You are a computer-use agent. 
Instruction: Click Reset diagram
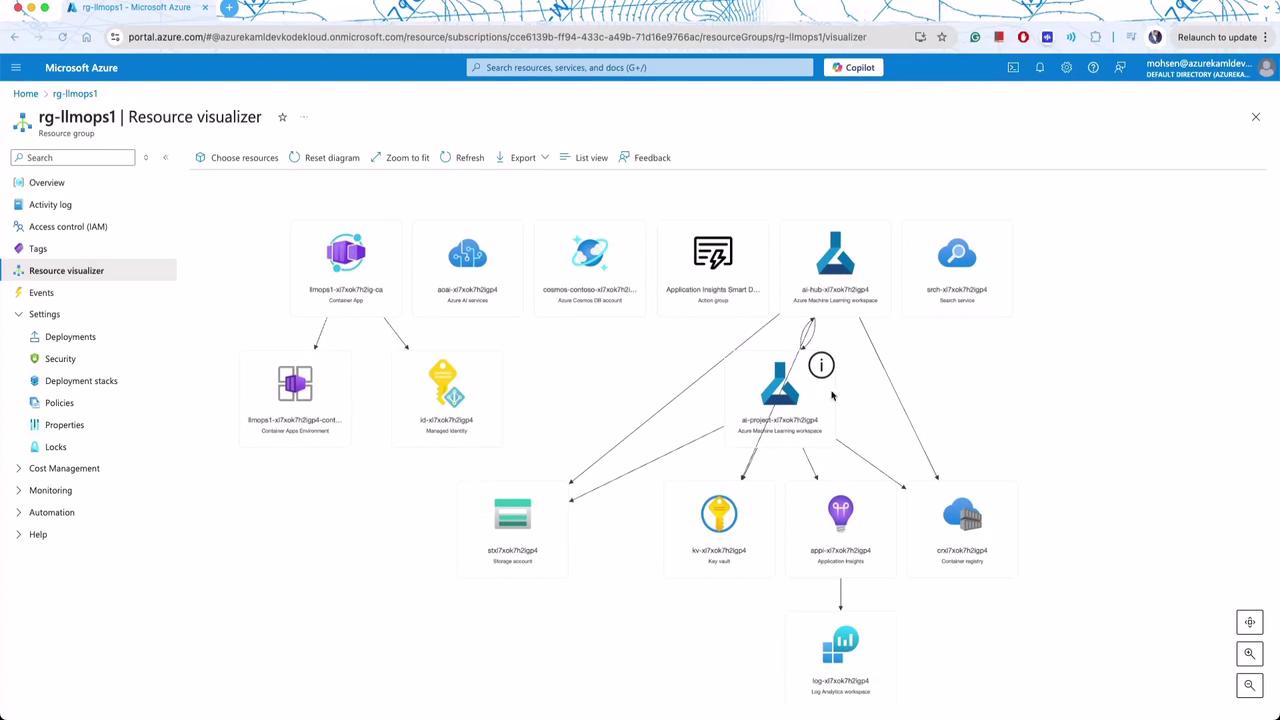(x=324, y=158)
